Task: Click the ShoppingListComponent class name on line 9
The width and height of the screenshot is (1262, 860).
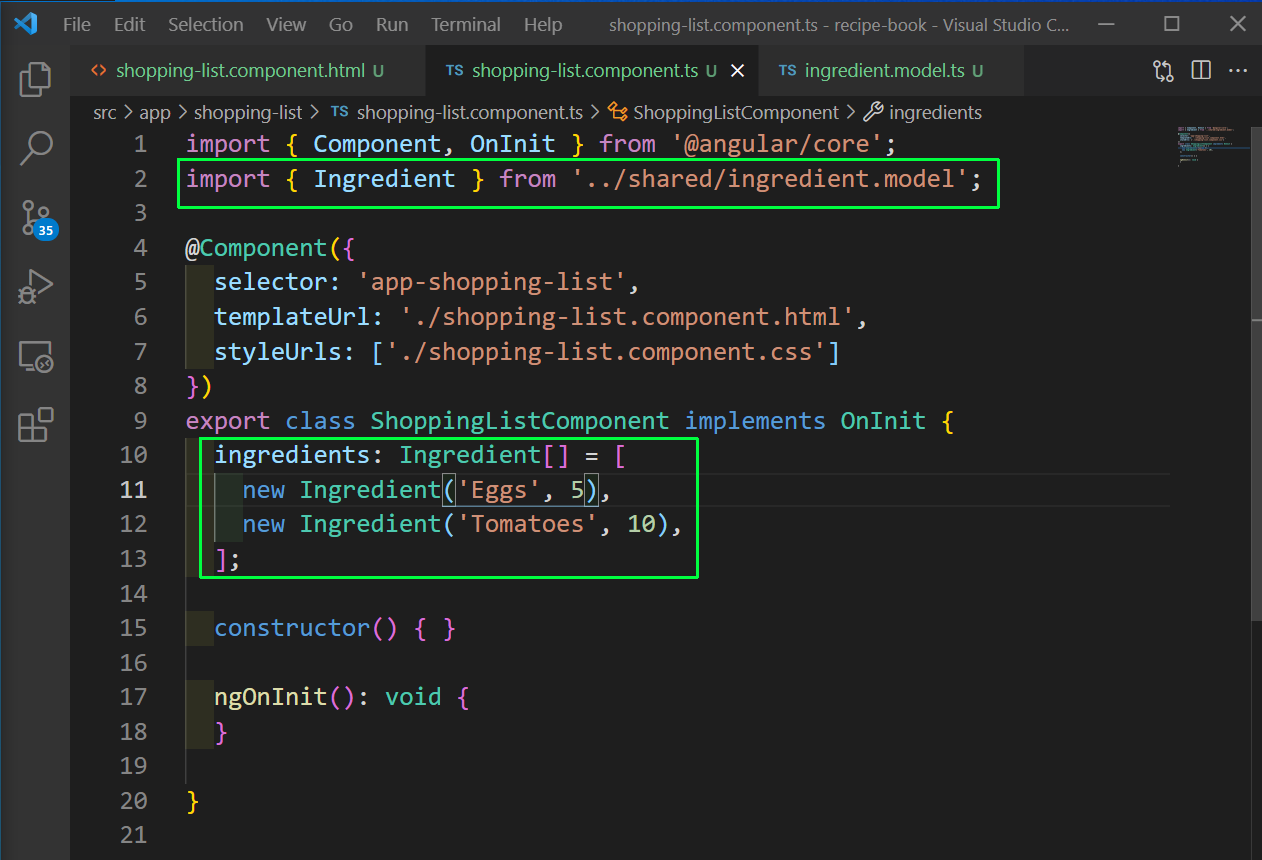Action: tap(520, 420)
